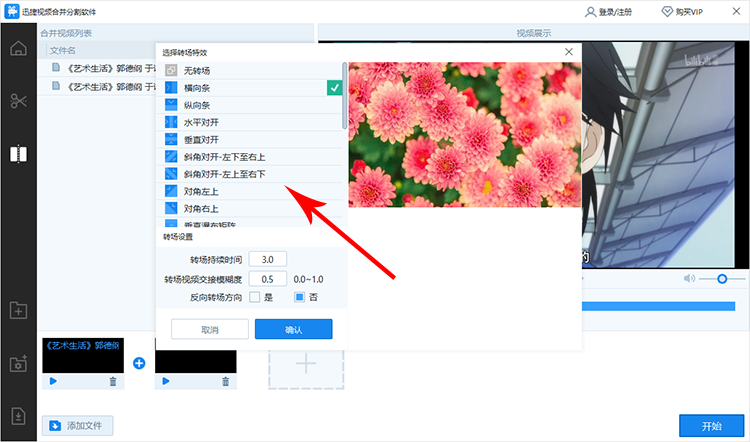Select 斜角对开-左下至右上 transition
The height and width of the screenshot is (442, 750).
point(250,156)
